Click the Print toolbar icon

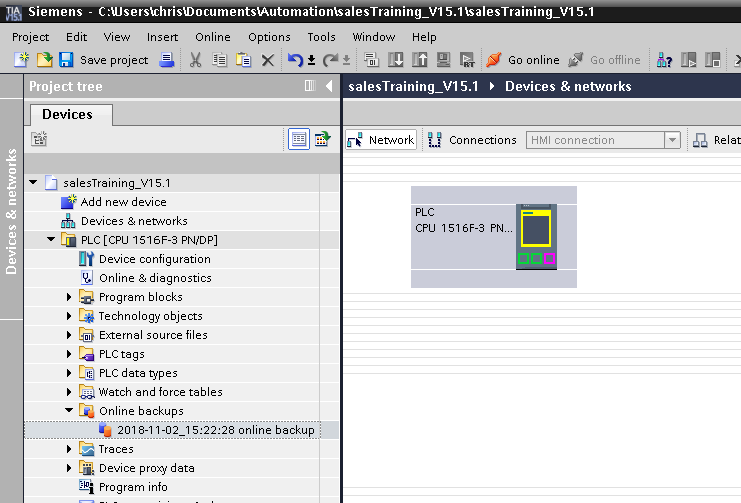[166, 60]
